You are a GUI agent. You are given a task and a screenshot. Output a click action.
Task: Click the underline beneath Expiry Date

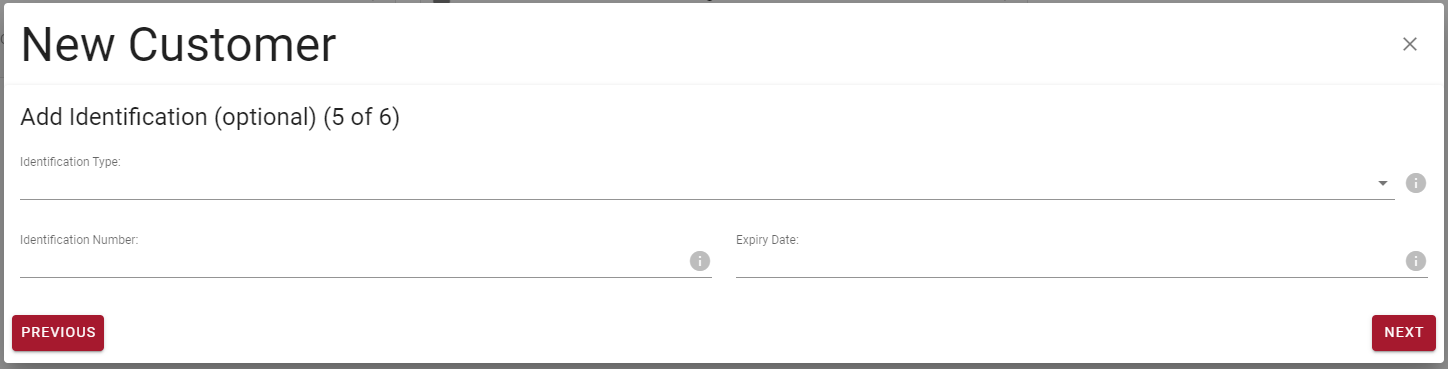tap(1082, 277)
